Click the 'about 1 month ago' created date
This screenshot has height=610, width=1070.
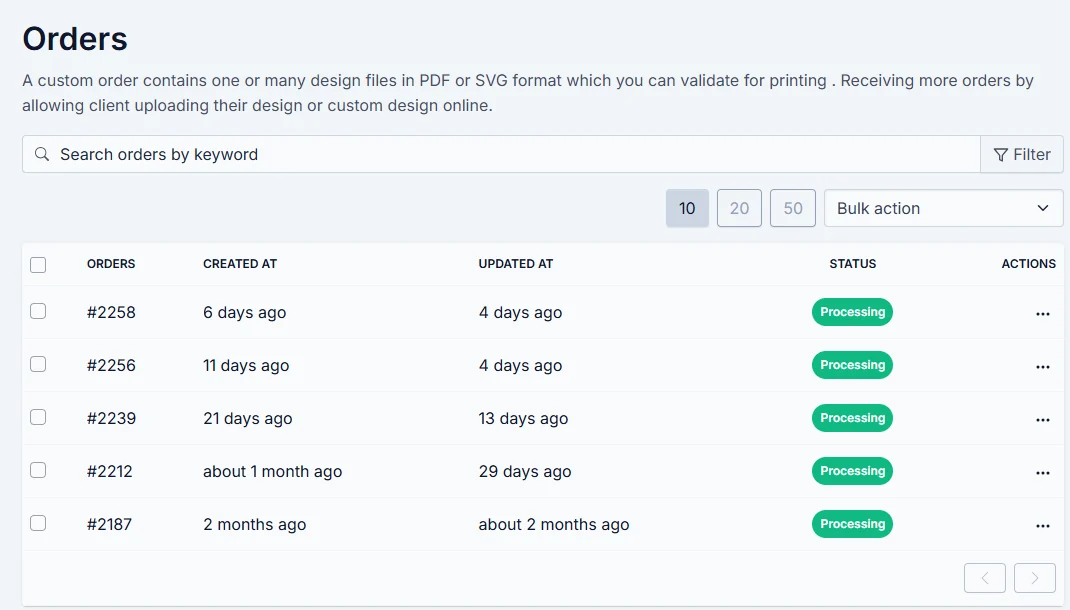point(272,471)
